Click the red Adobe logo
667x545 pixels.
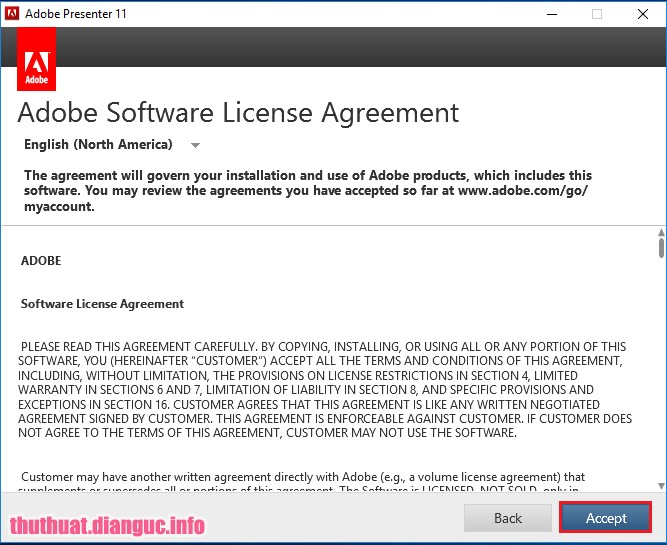click(x=37, y=59)
